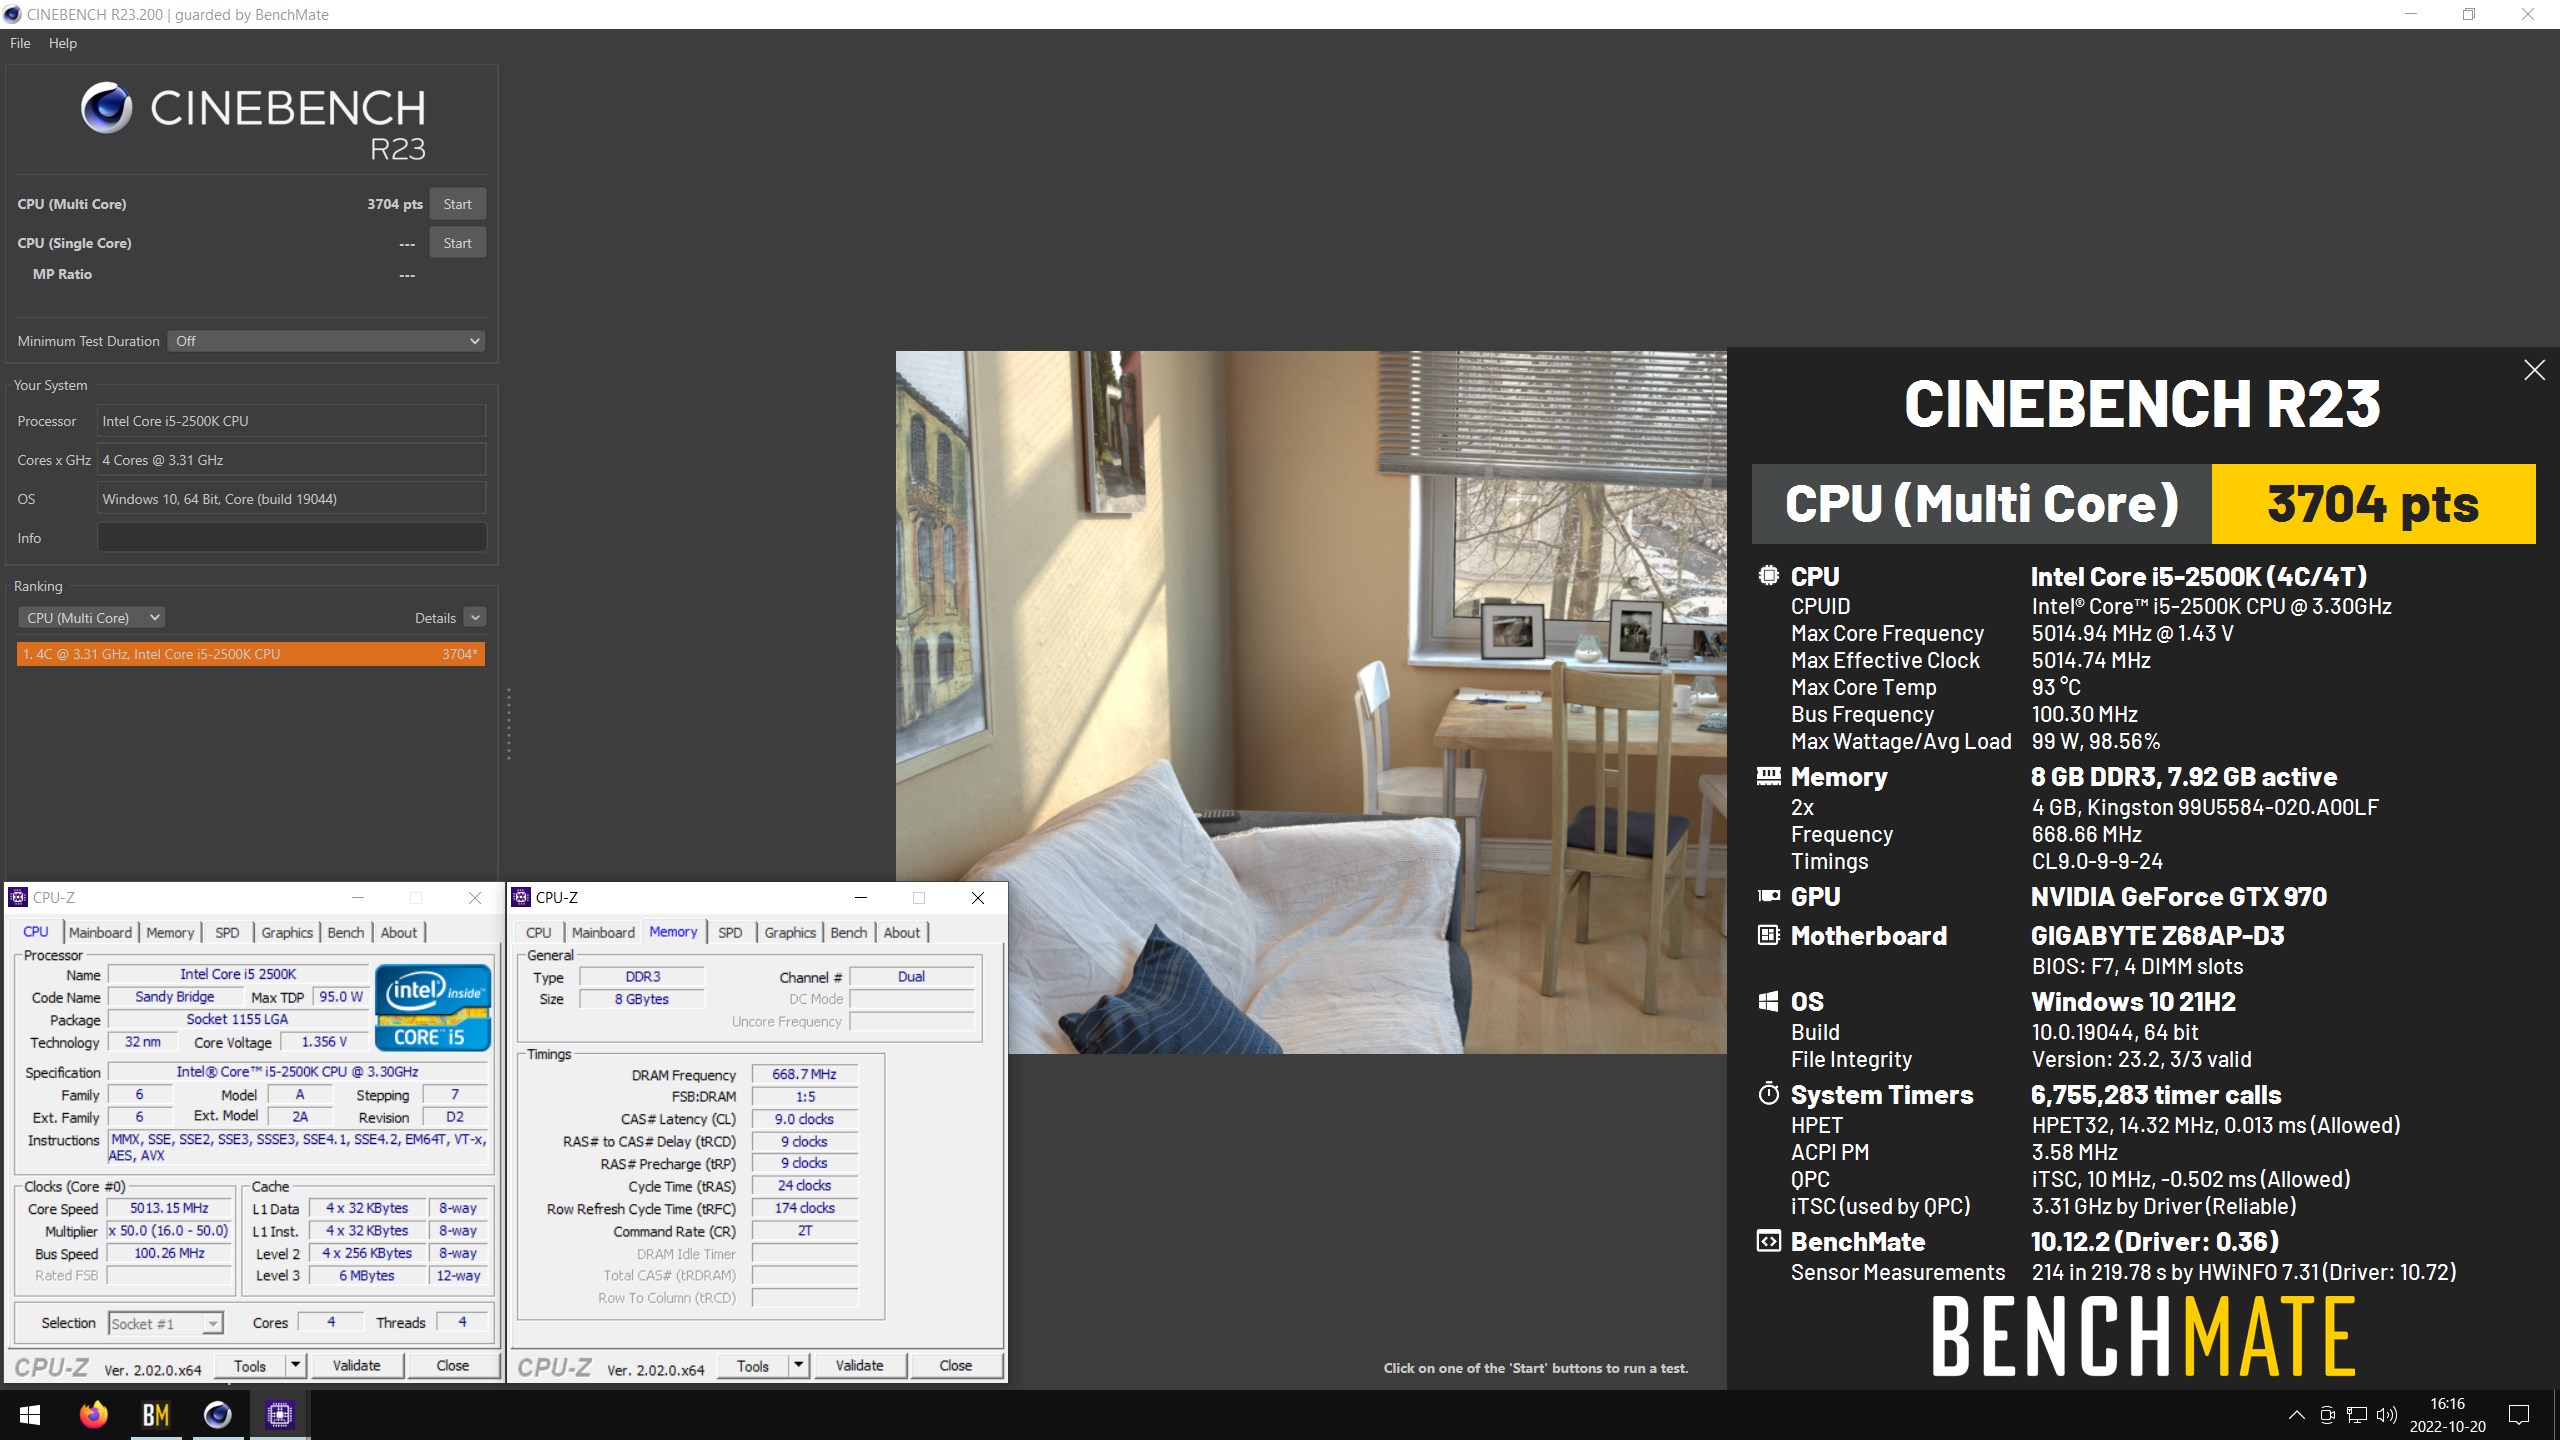Click the taskbar clock showing 16:16
Screen dimensions: 2560x1440
pyautogui.click(x=2447, y=1415)
